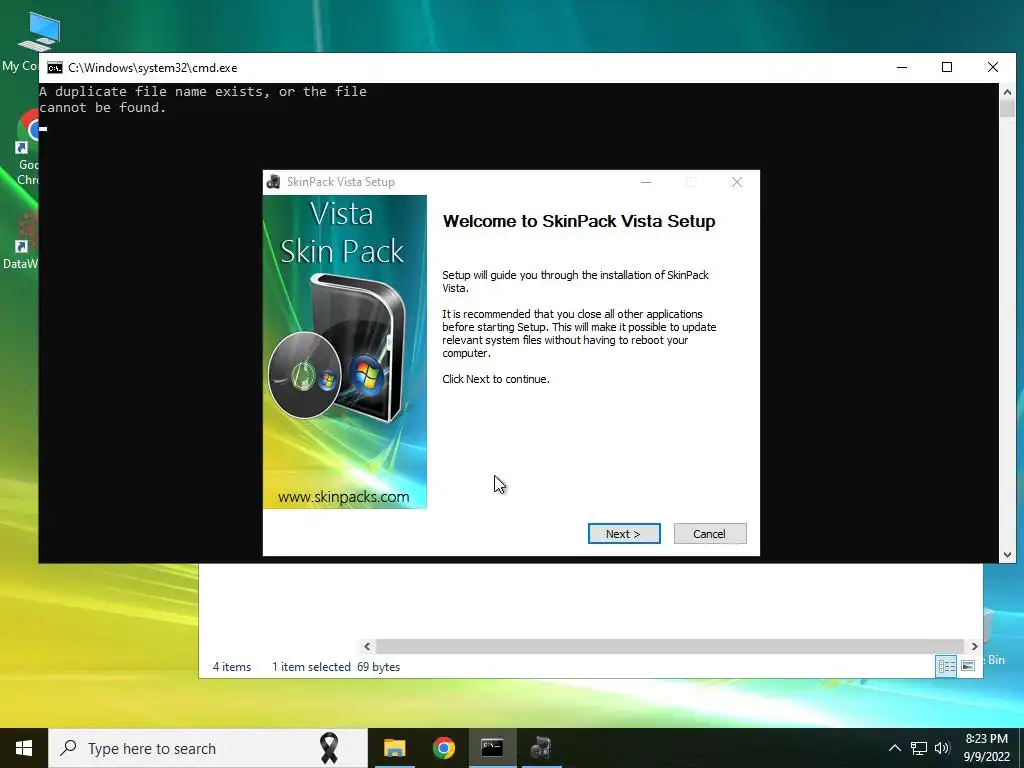
Task: Select the cmd.exe taskbar button
Action: (x=492, y=748)
